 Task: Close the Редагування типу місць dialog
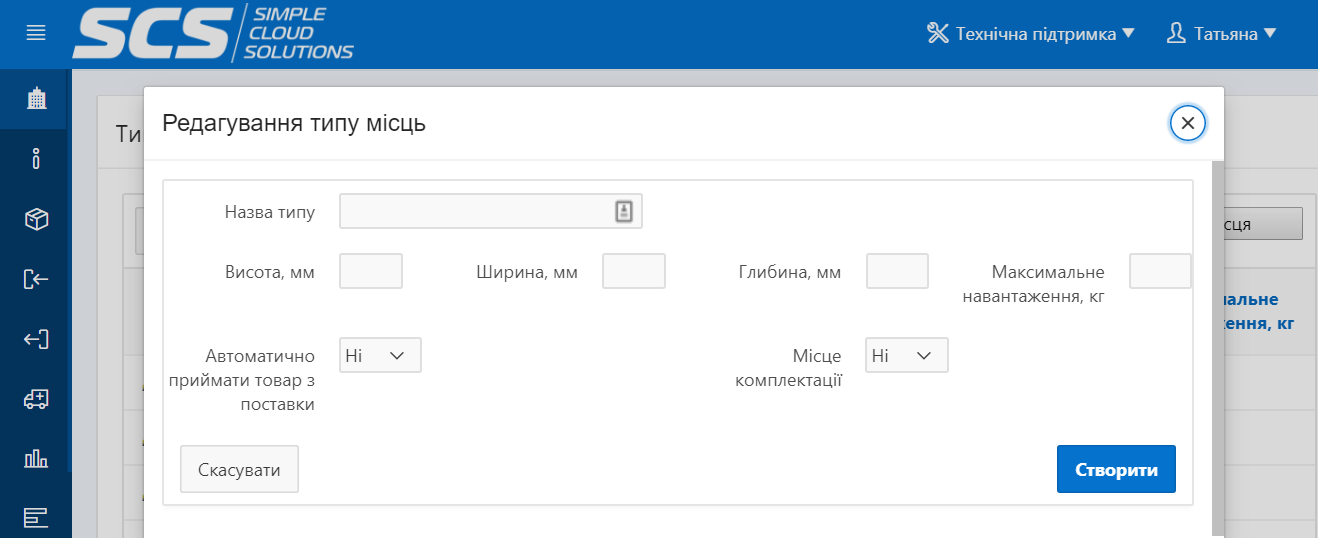(x=1188, y=123)
